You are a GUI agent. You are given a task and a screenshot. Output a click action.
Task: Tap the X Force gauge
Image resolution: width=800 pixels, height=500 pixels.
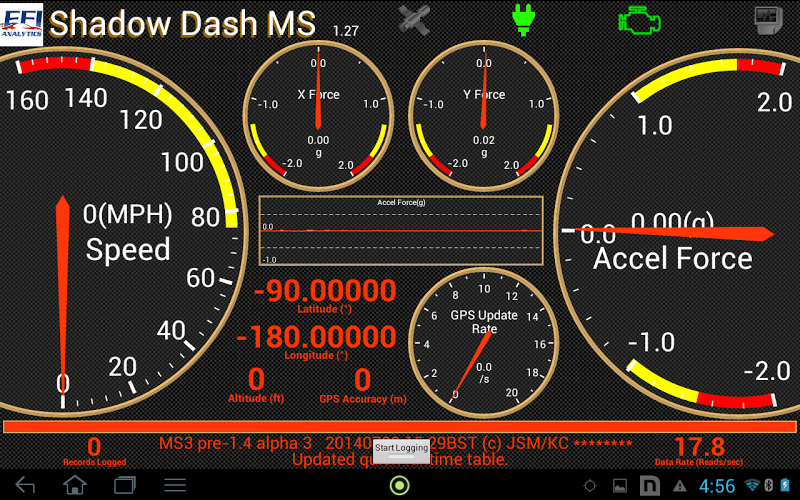coord(318,116)
